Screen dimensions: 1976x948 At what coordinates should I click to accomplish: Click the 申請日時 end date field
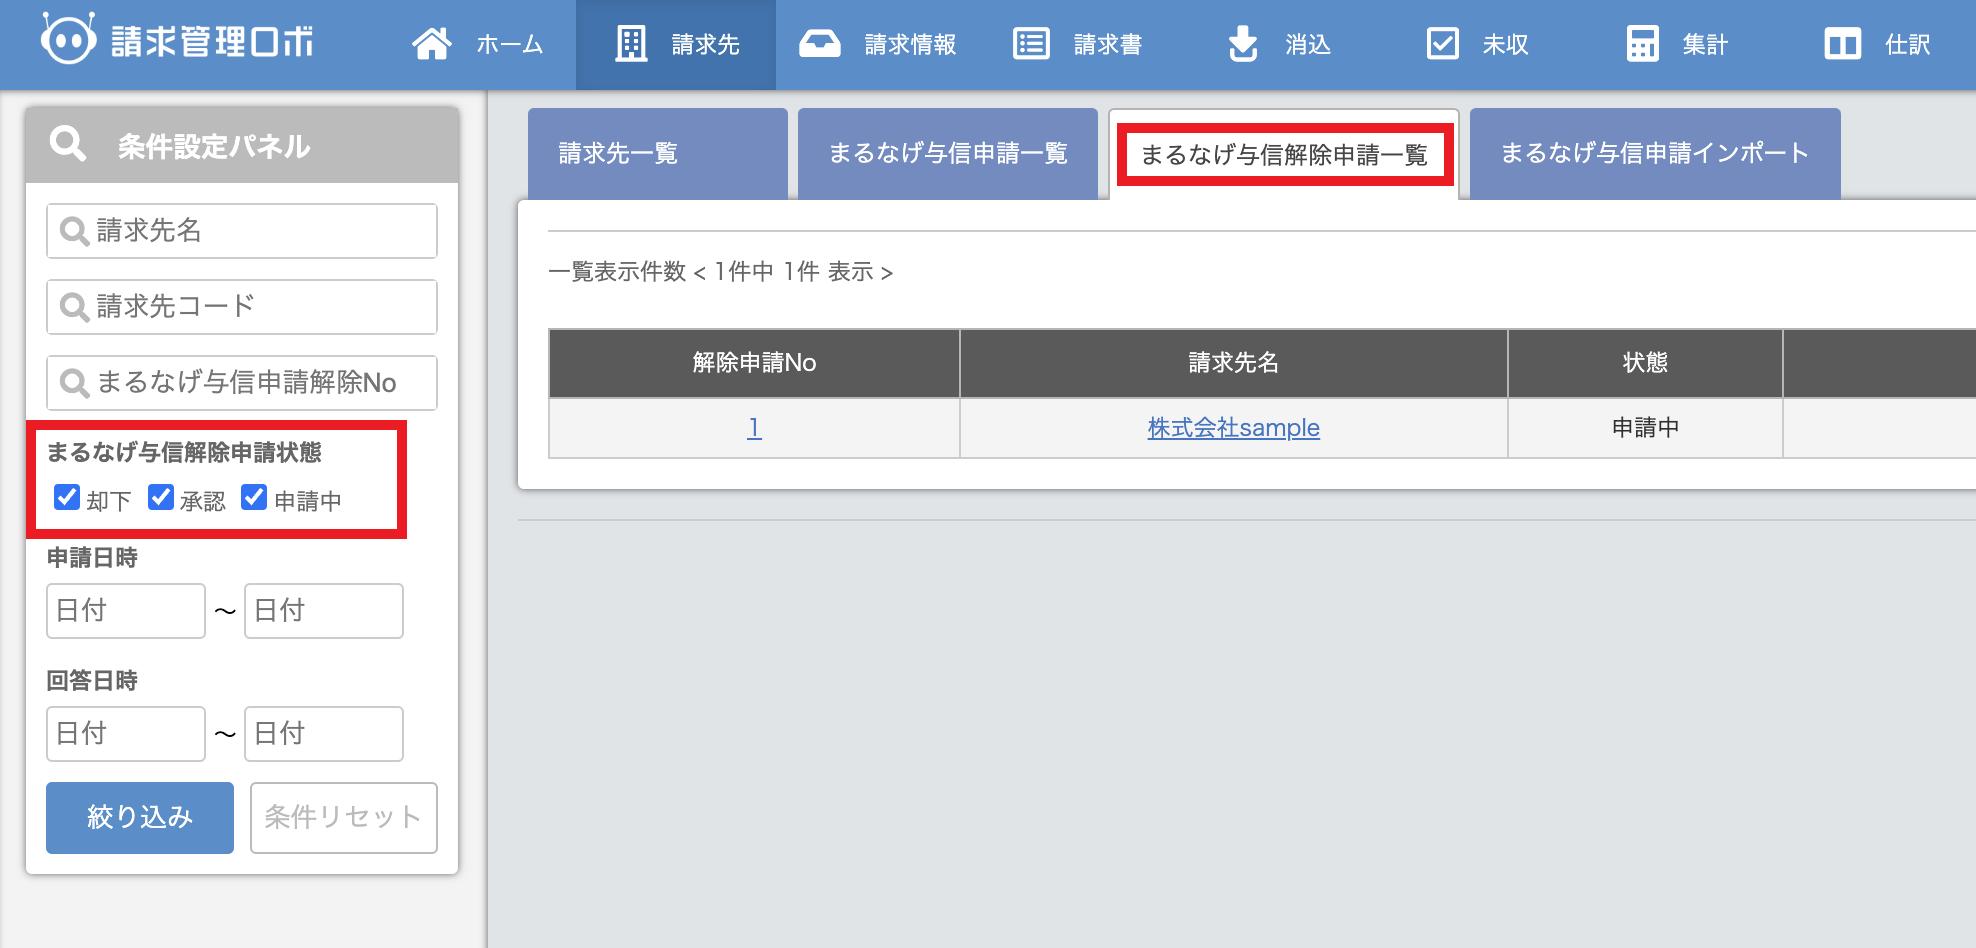pyautogui.click(x=324, y=611)
